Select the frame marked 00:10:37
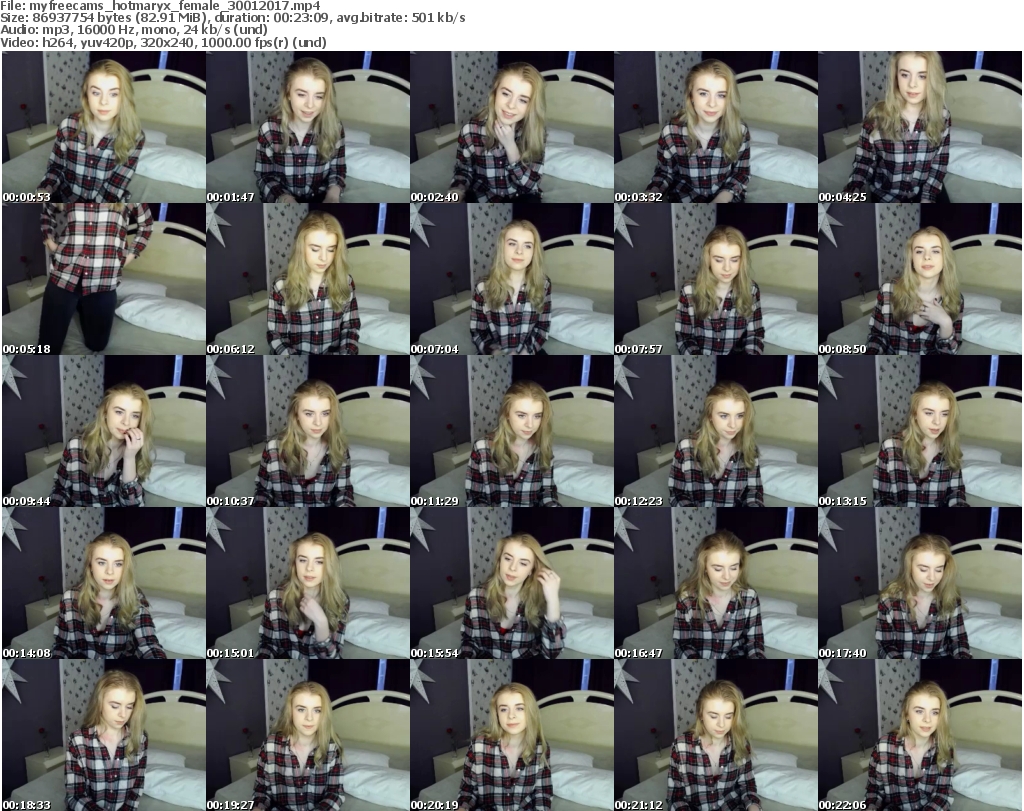The height and width of the screenshot is (811, 1024). [x=308, y=432]
